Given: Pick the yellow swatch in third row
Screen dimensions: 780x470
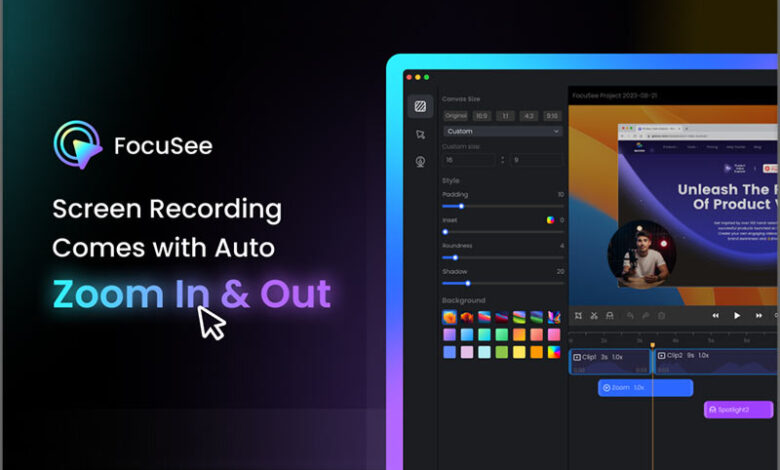Looking at the screenshot, I should coord(519,352).
